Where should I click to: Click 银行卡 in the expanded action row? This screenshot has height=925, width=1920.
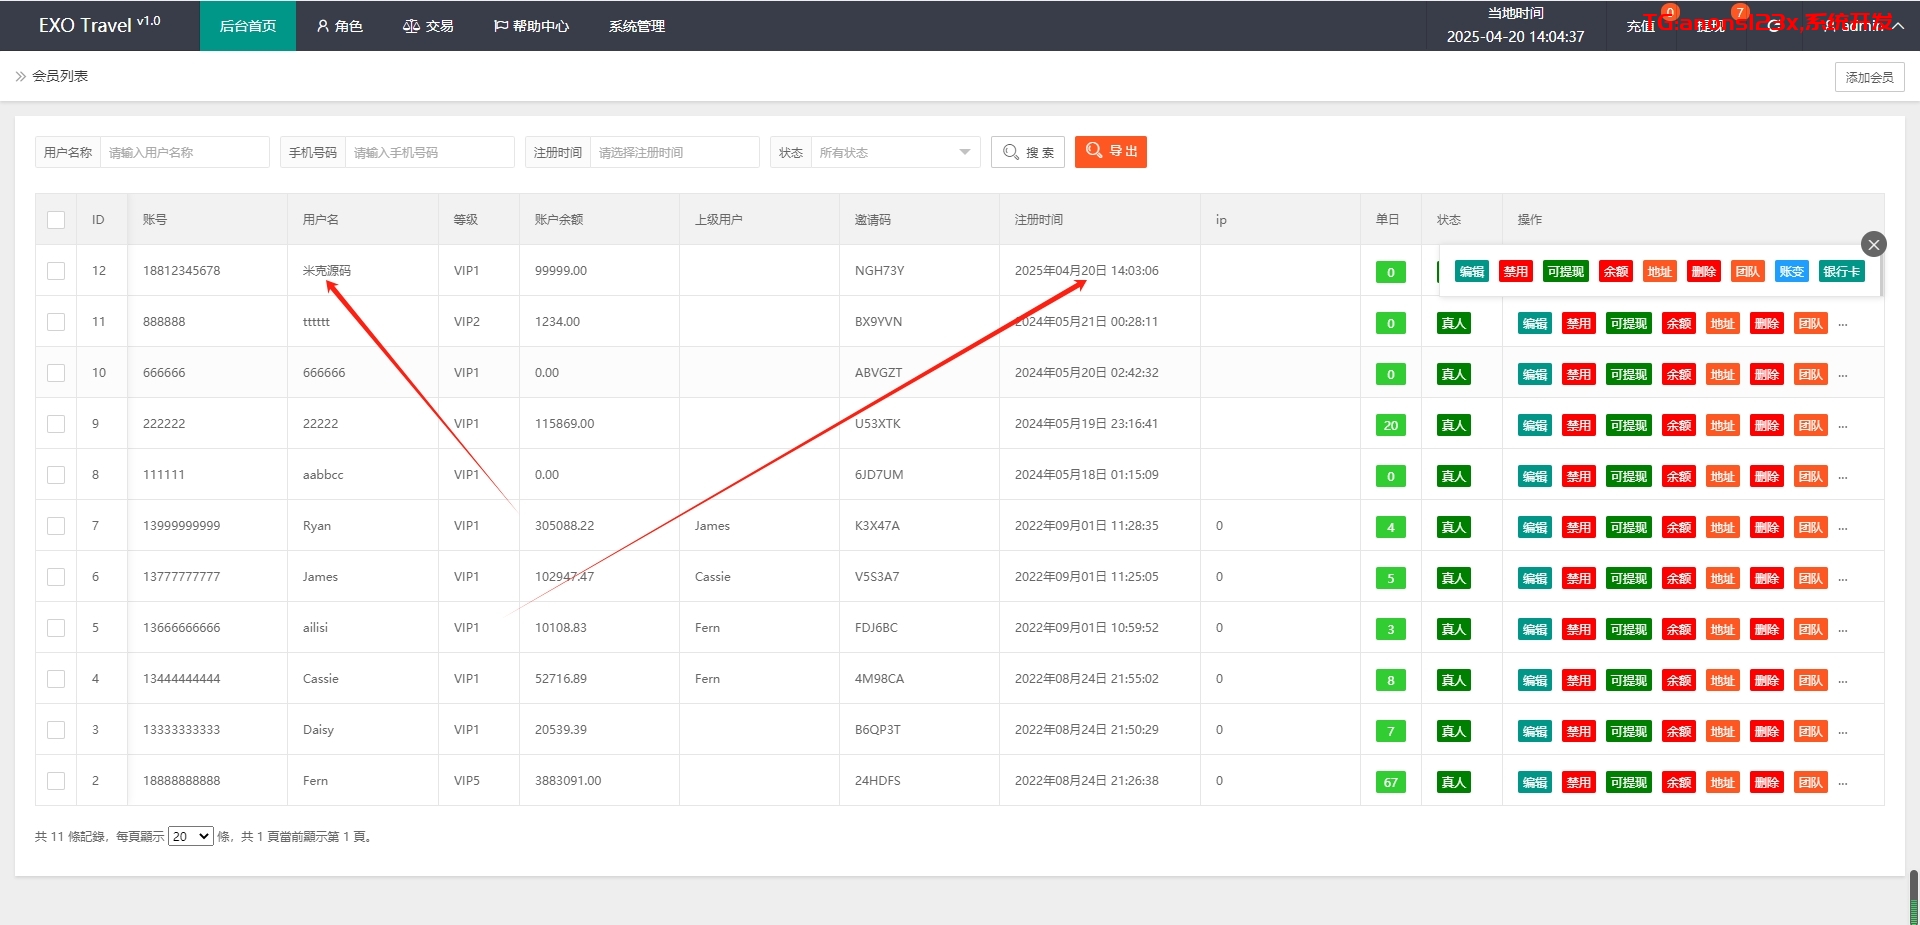[1841, 272]
